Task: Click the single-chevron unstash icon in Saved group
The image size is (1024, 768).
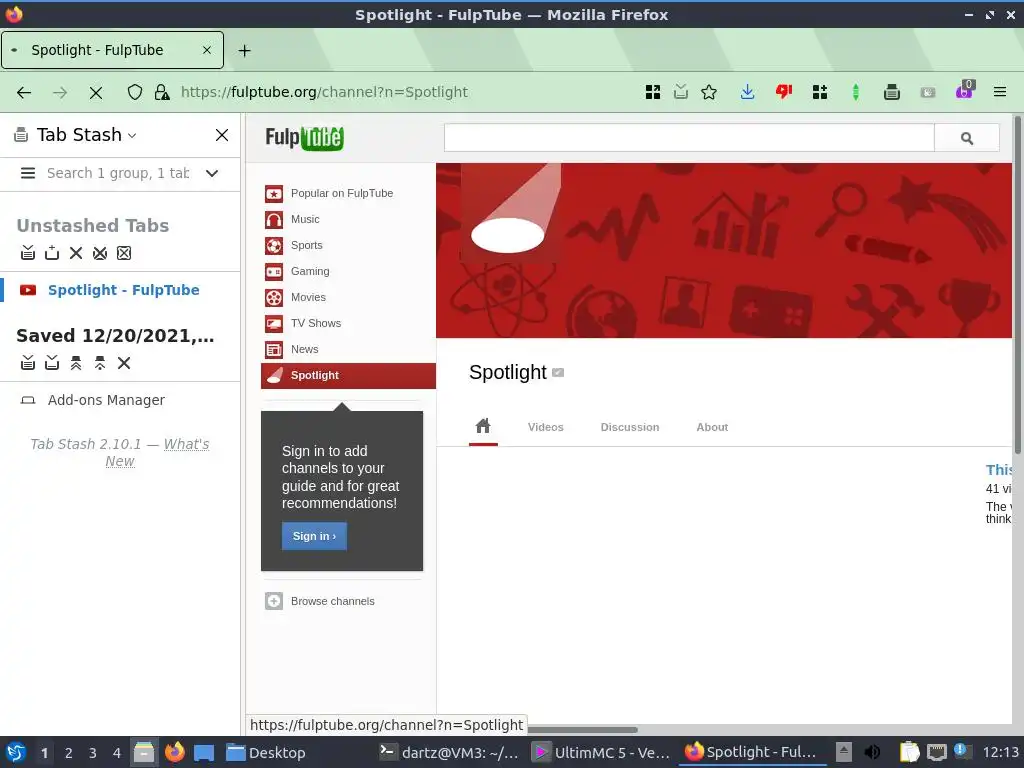Action: [x=100, y=362]
